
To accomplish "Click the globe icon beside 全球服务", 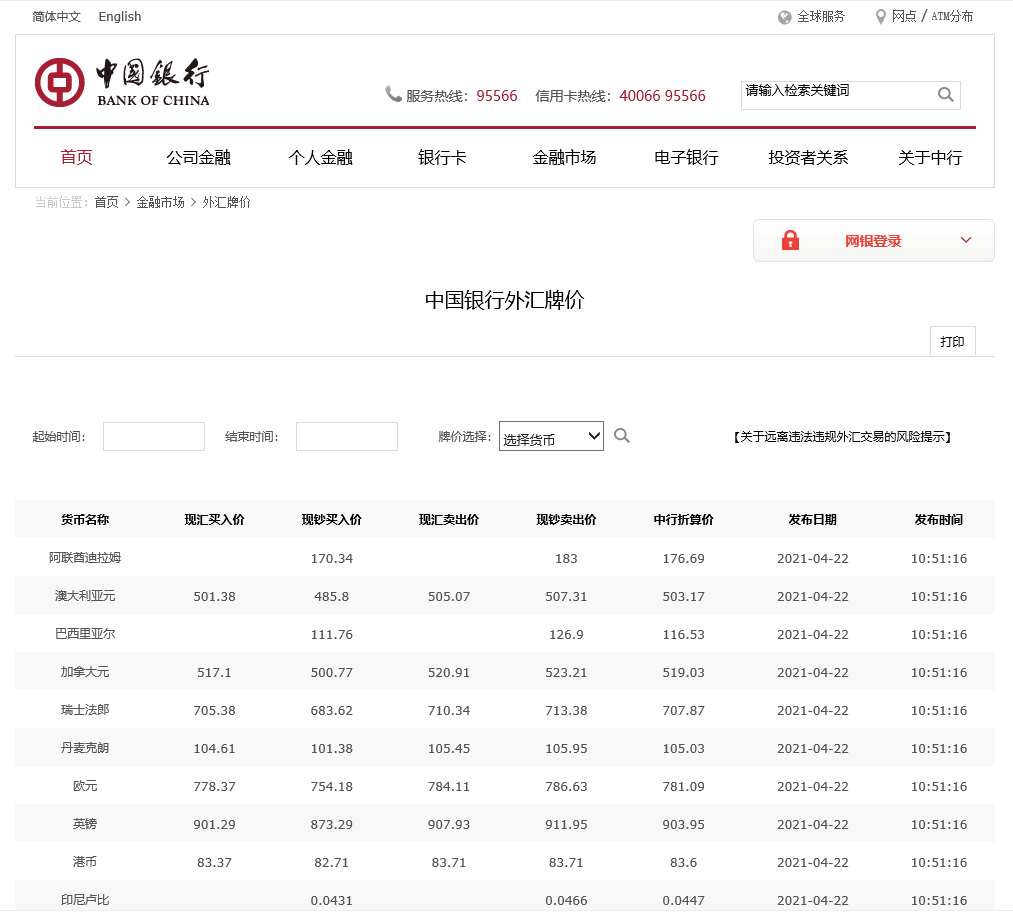I will coord(784,16).
